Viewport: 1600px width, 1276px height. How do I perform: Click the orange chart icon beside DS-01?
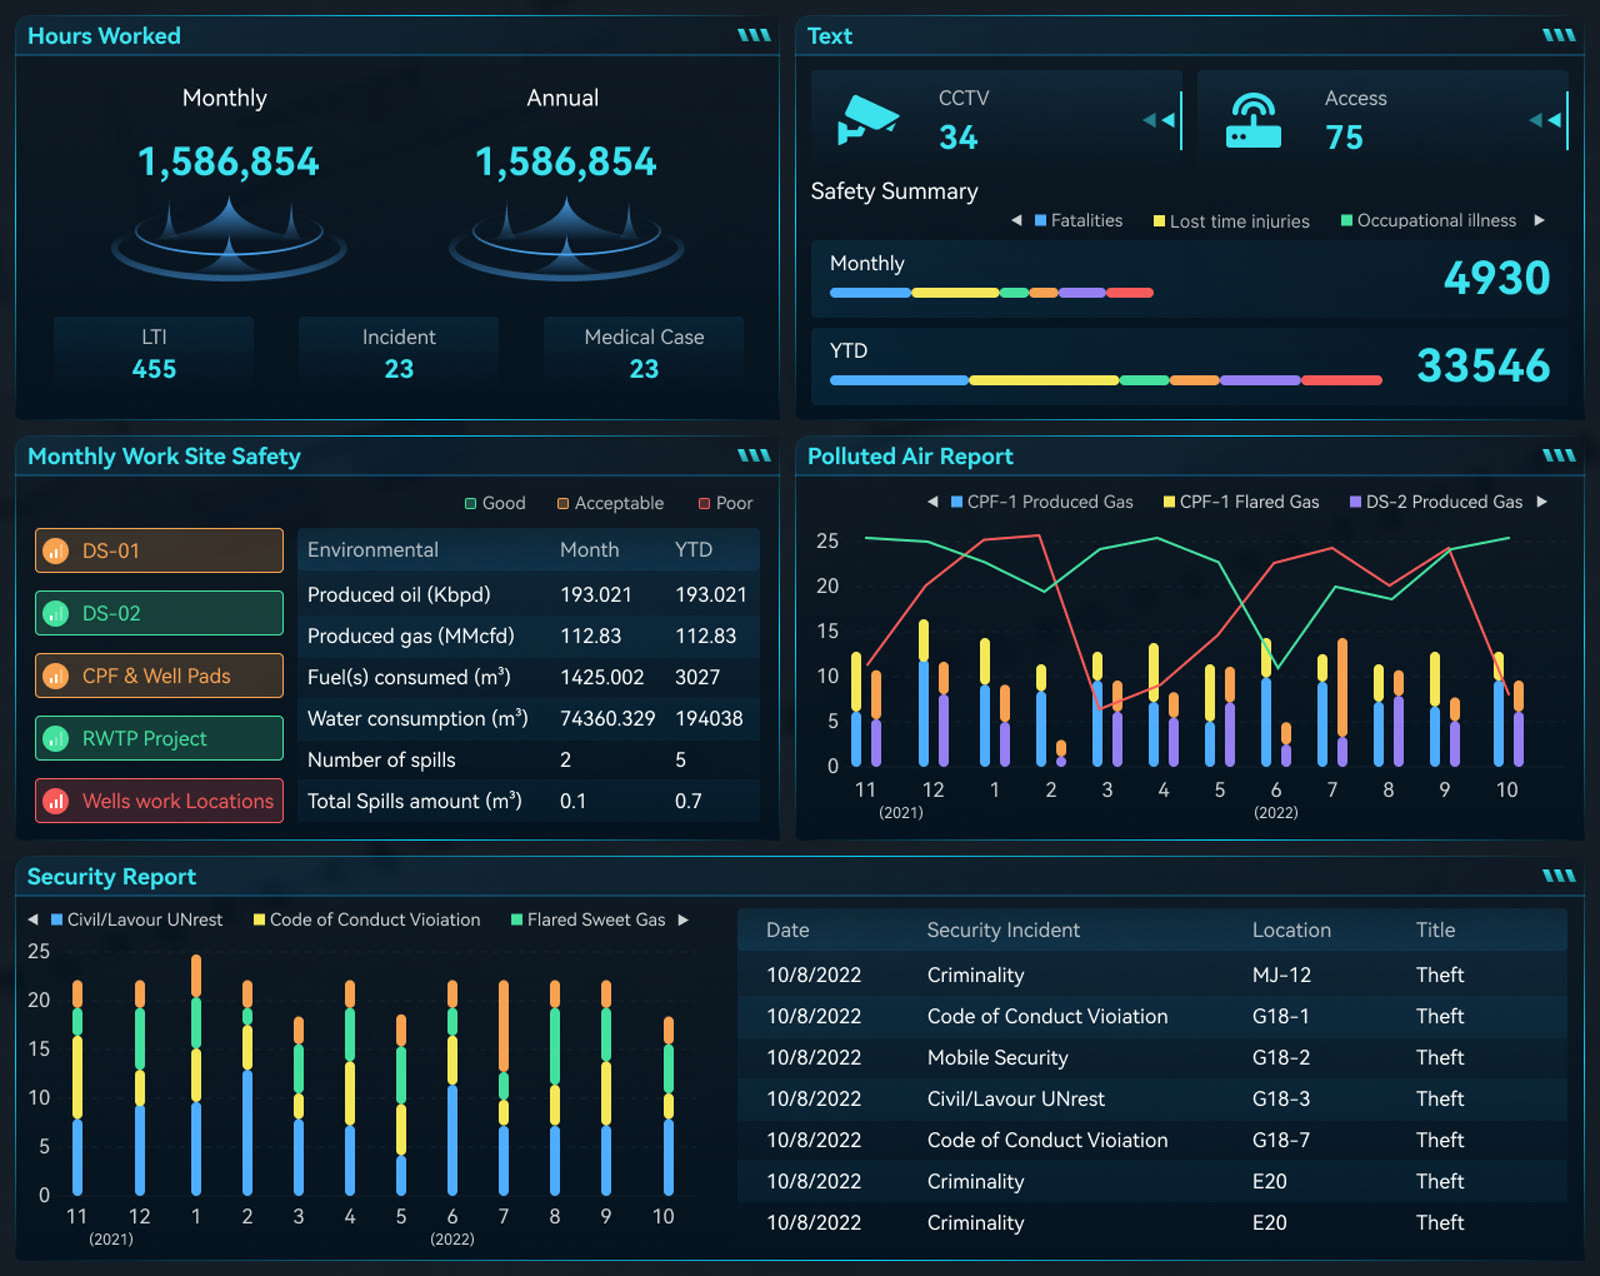pos(56,551)
